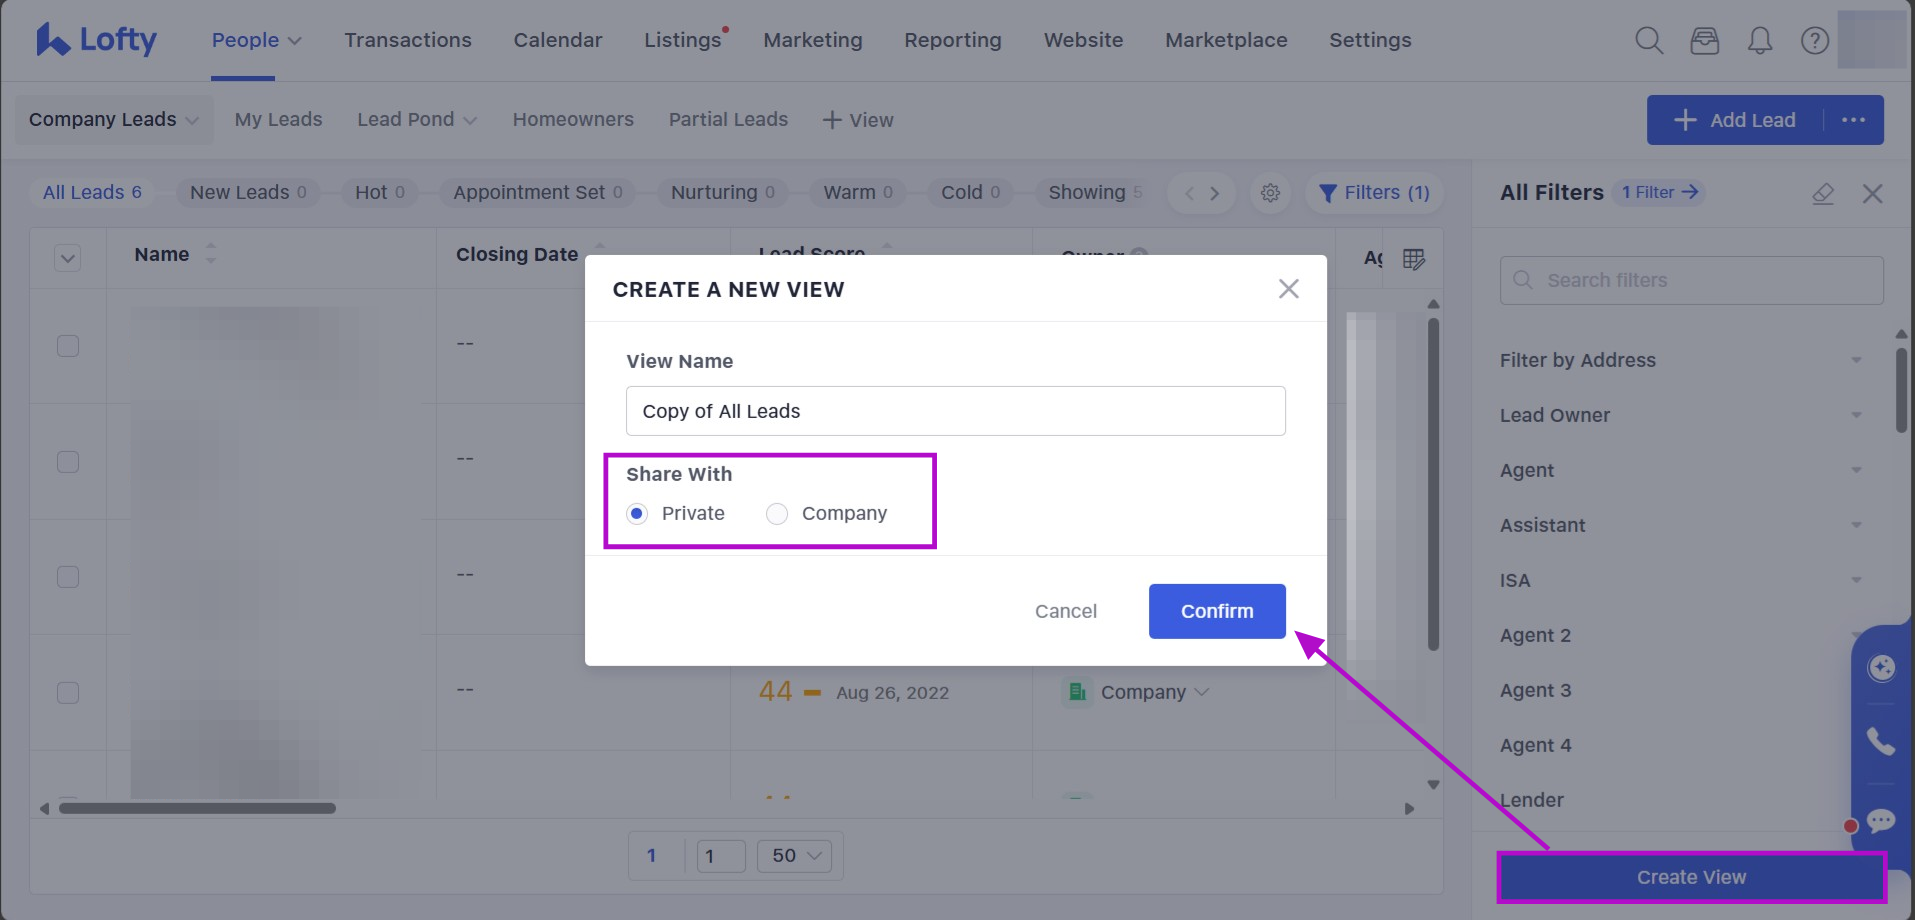Viewport: 1915px width, 920px height.
Task: Click the horizontal table scrollbar
Action: [197, 808]
